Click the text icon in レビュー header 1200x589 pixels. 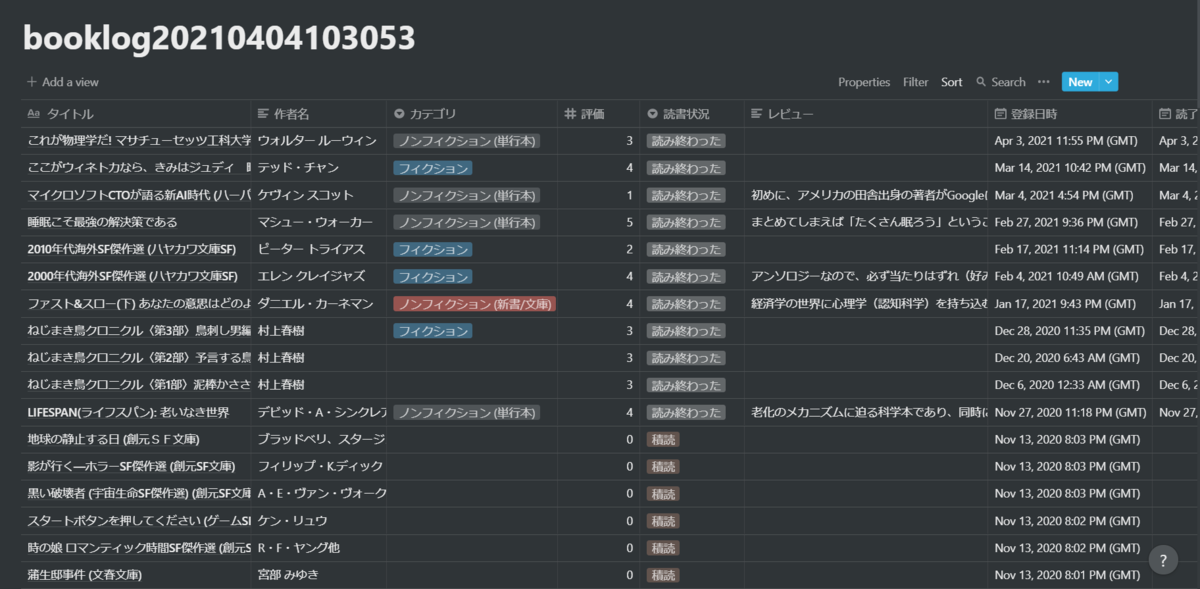[757, 114]
